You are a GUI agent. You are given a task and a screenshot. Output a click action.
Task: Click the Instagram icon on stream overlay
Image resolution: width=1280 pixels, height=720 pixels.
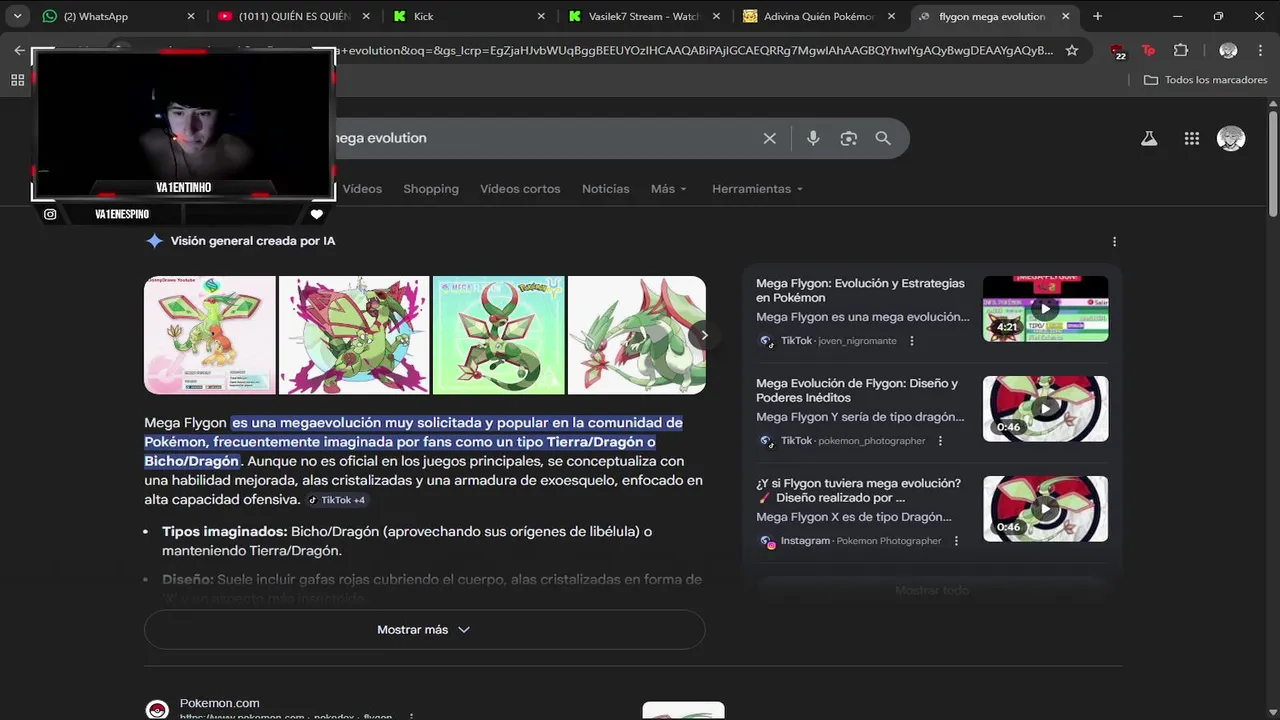pos(50,214)
